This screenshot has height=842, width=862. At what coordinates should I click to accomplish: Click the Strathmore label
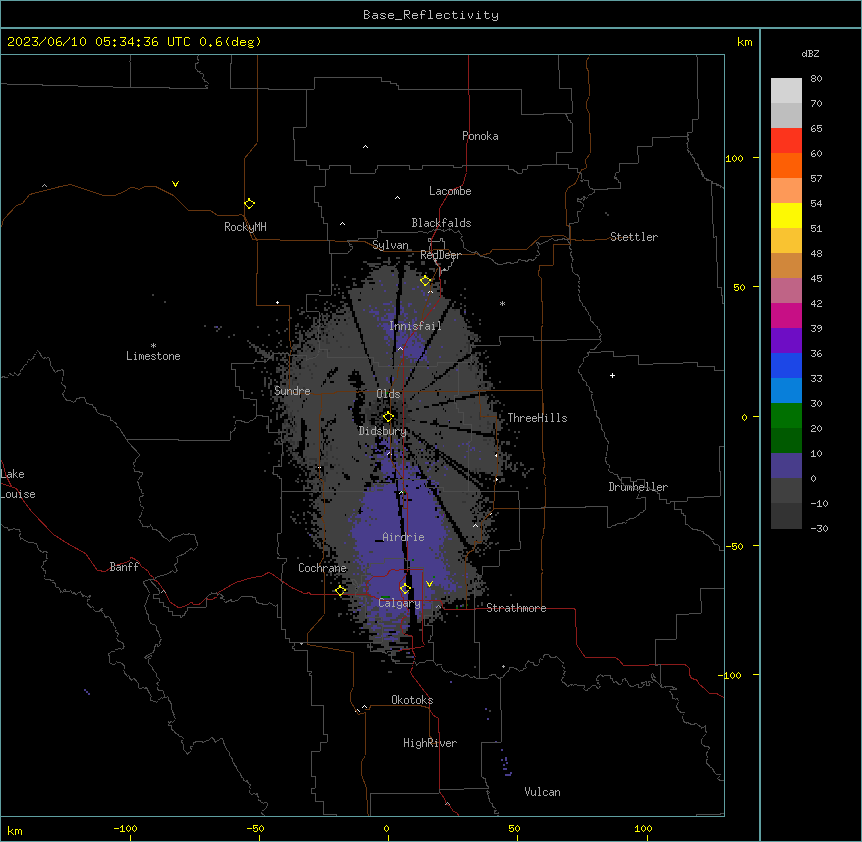tap(516, 608)
